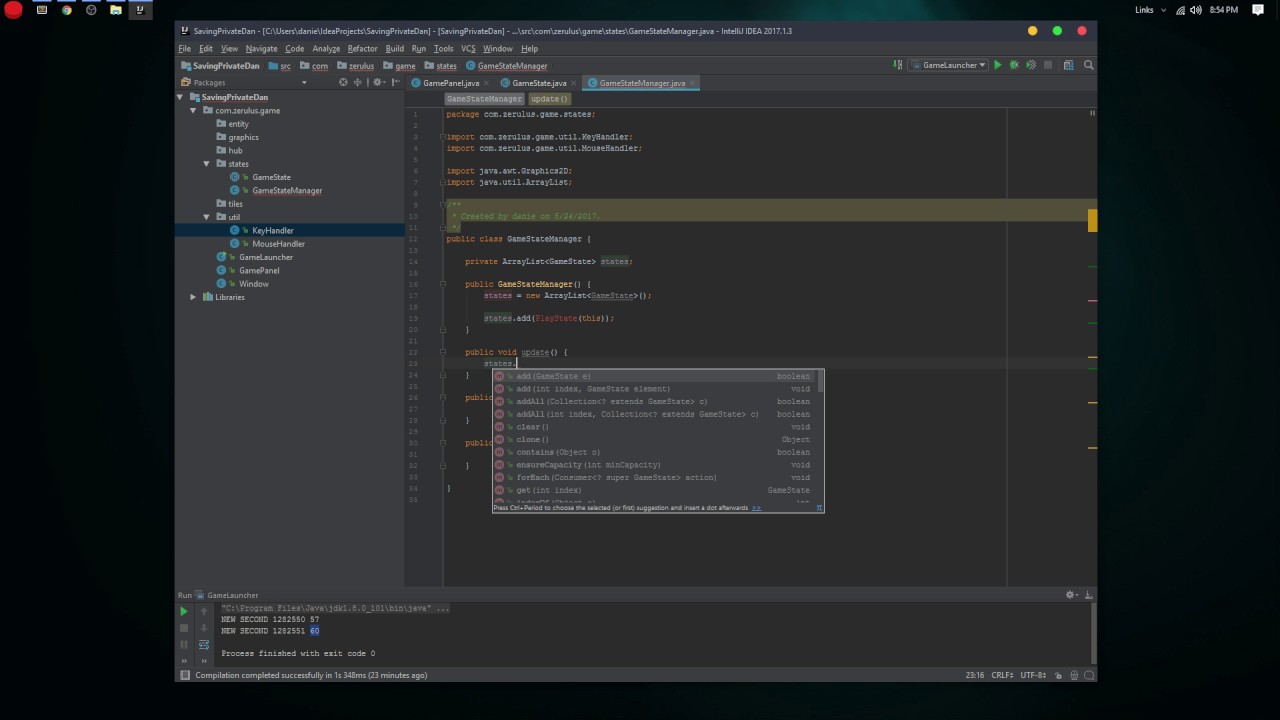Open the File menu
1280x720 pixels.
(185, 48)
